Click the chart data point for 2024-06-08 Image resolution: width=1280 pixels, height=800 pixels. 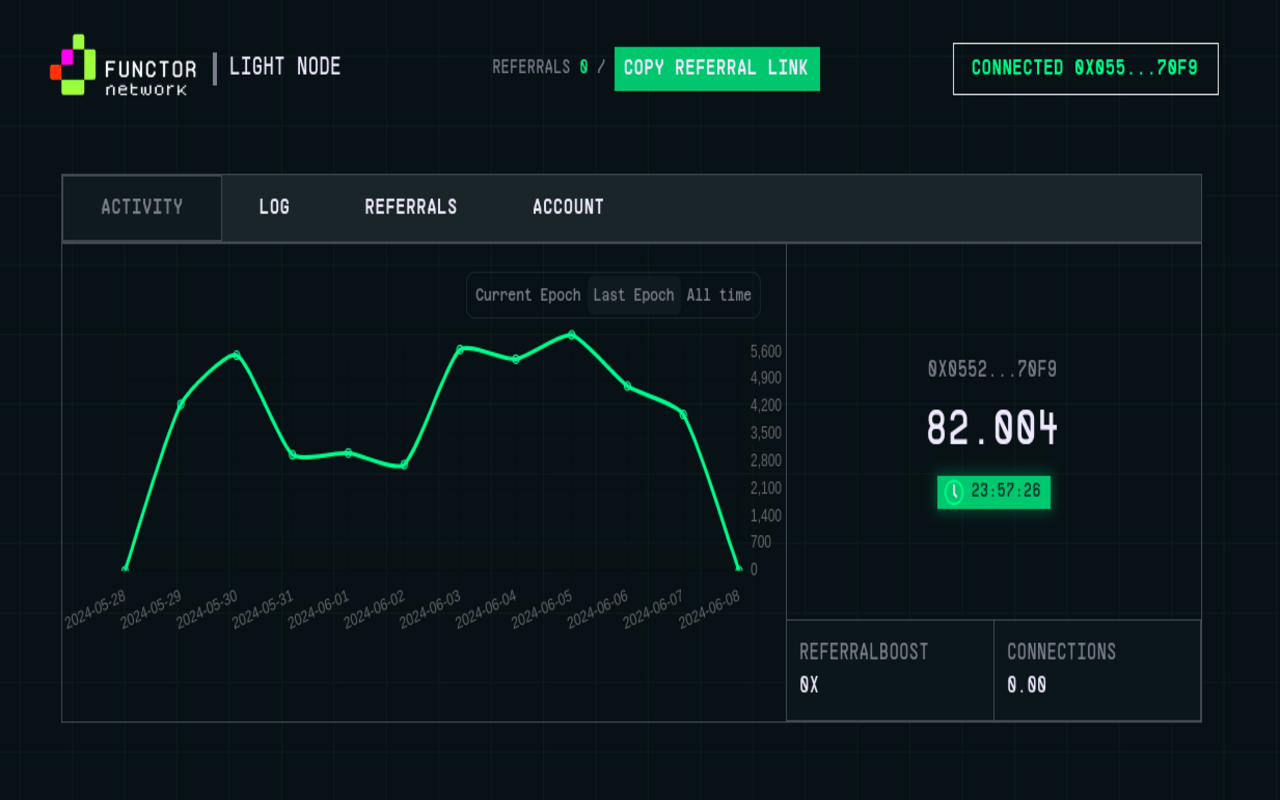coord(739,568)
